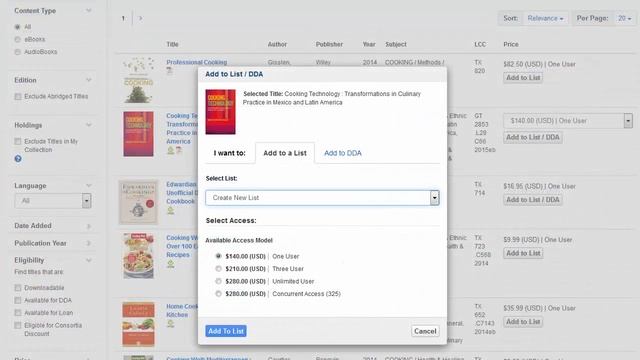This screenshot has height=360, width=640.
Task: Choose the Concurrent Access (325) option
Action: click(x=218, y=293)
